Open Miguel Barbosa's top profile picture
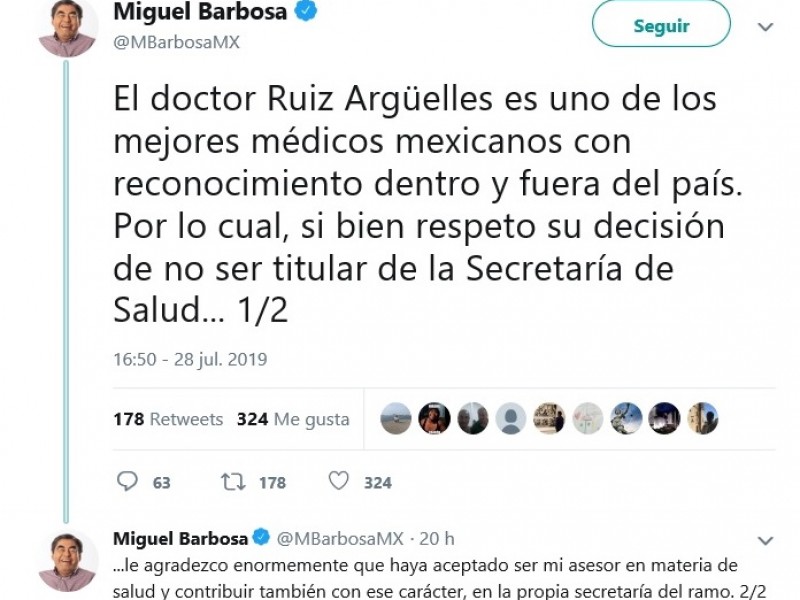The height and width of the screenshot is (600, 800). 67,27
